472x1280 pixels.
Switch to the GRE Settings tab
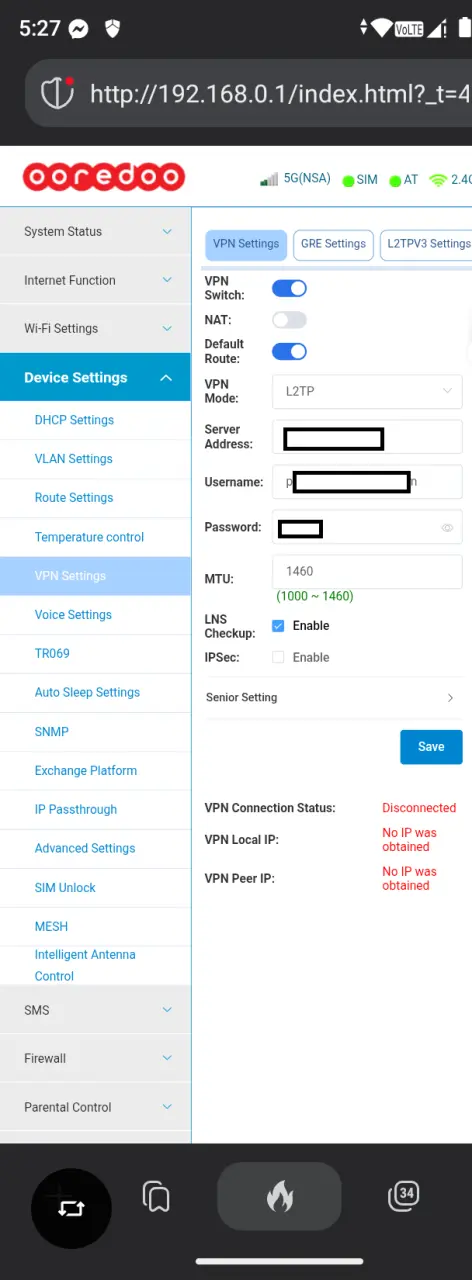(333, 244)
